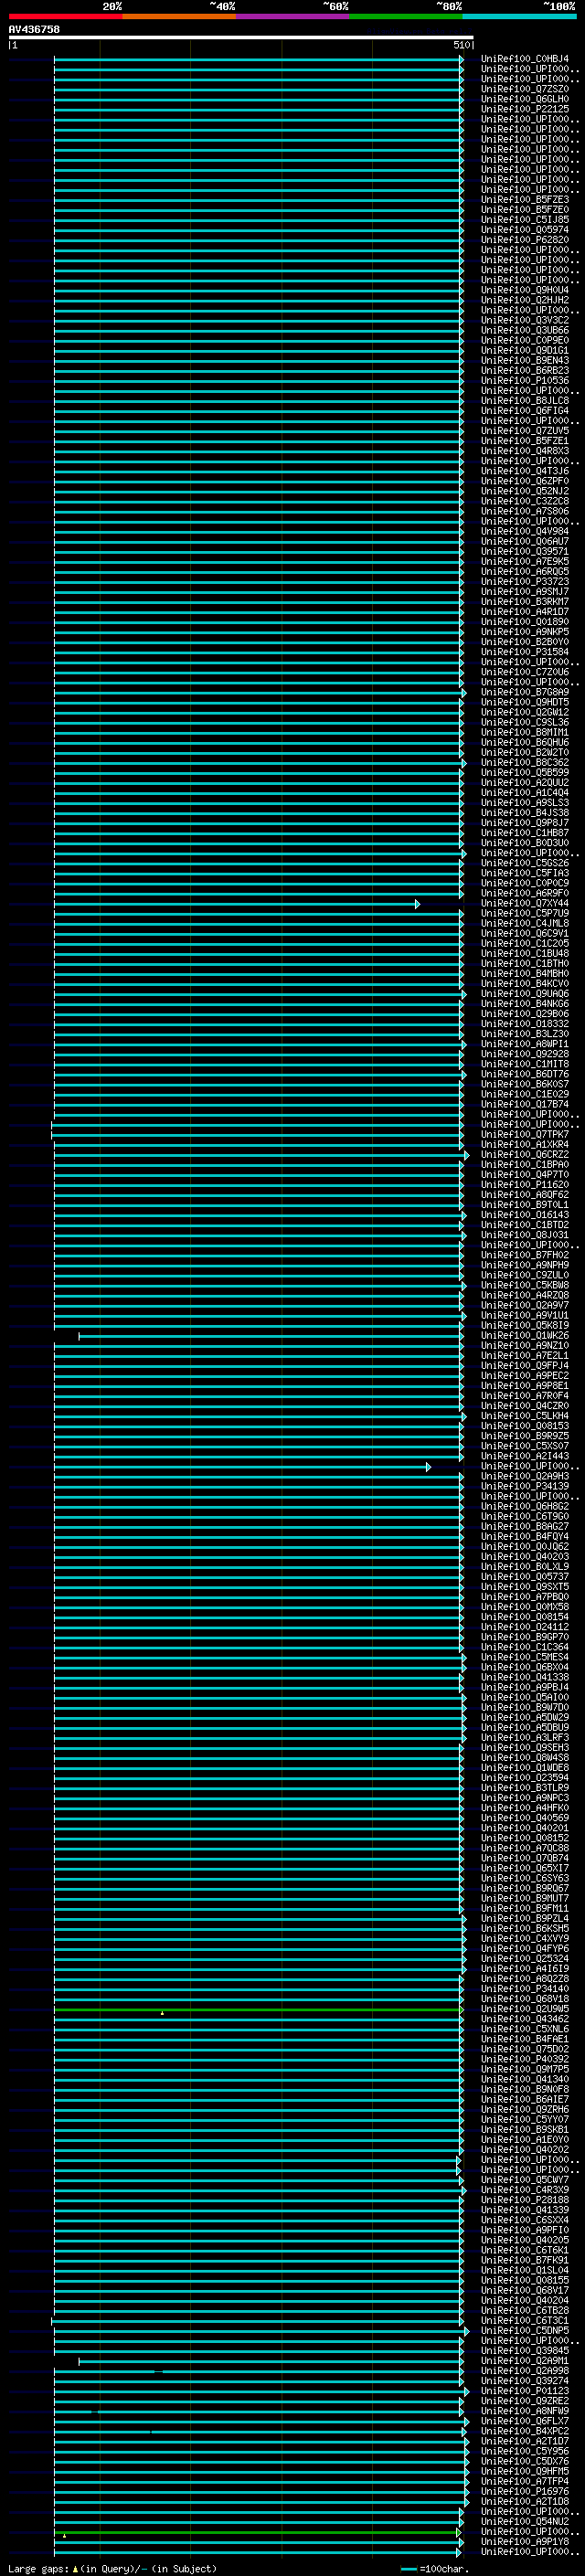Select hit label UniRef100_Q9H0U4
Image resolution: width=585 pixels, height=2576 pixels.
(x=524, y=290)
